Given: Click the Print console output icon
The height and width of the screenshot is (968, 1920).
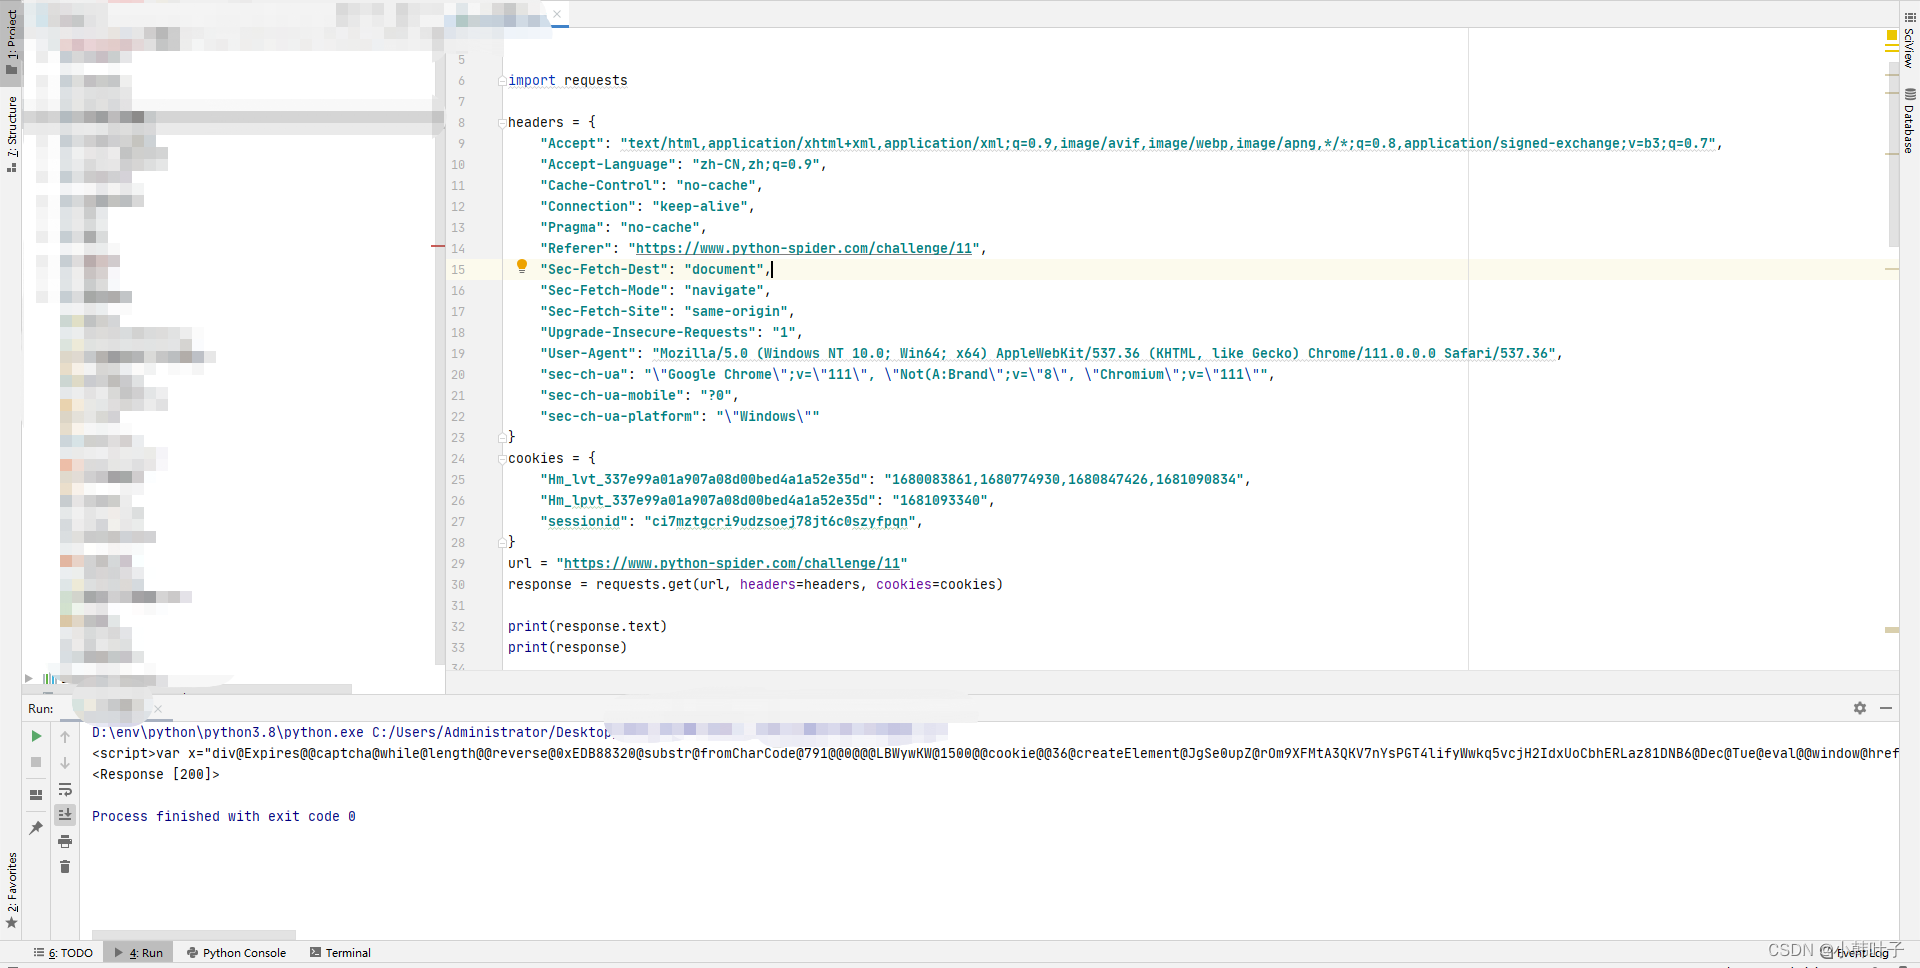Looking at the screenshot, I should pyautogui.click(x=65, y=841).
